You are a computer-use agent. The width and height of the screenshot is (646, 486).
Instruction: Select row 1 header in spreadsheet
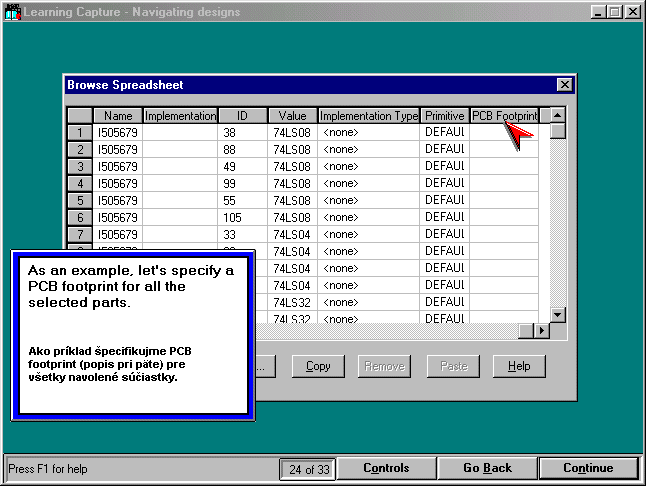(80, 132)
